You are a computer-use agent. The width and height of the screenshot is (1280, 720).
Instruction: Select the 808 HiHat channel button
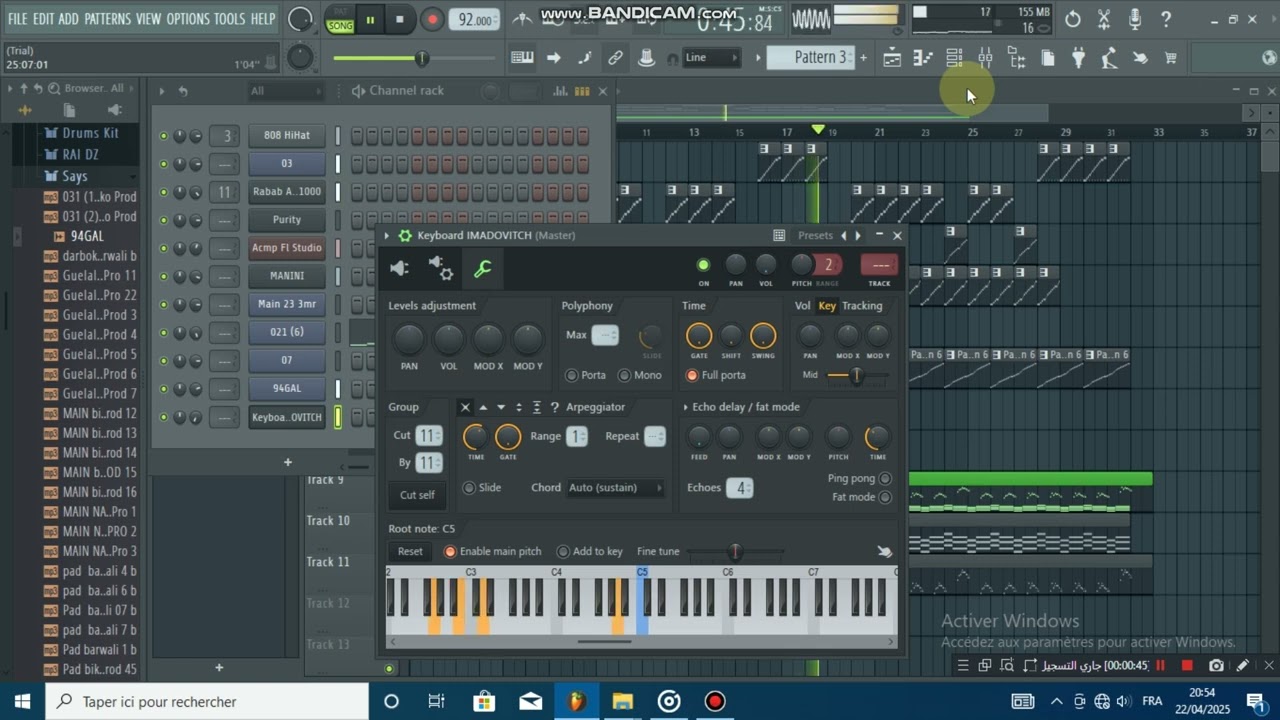pyautogui.click(x=287, y=136)
